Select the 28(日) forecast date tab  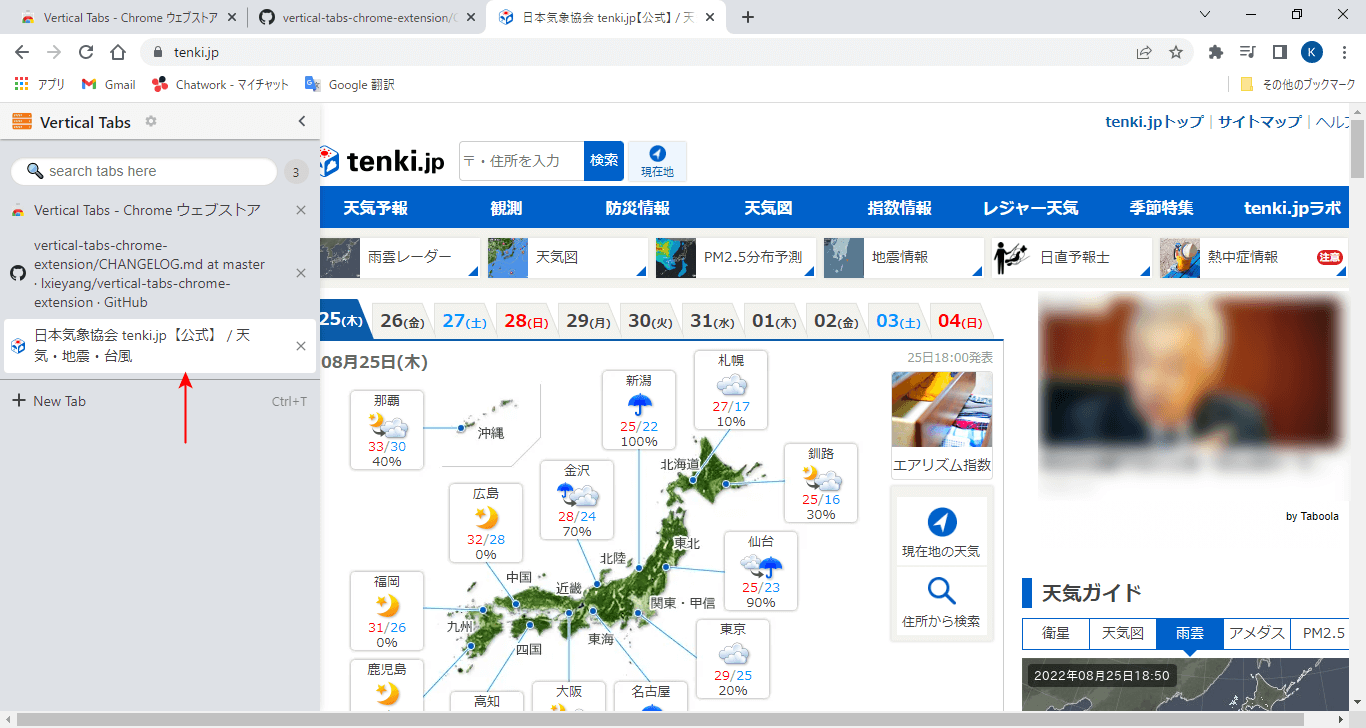click(527, 321)
